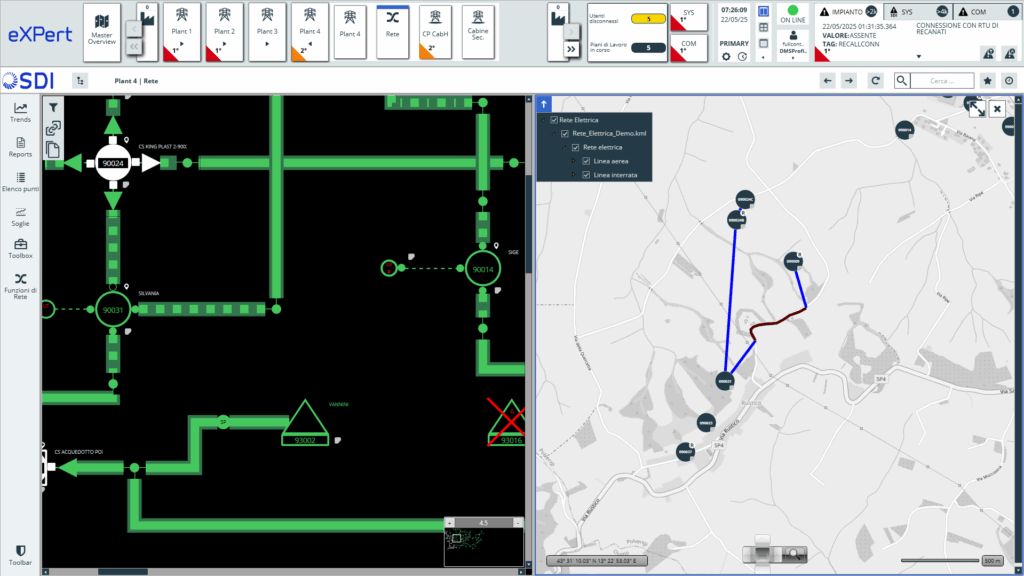
Task: Open Reports from the left sidebar
Action: (x=20, y=147)
